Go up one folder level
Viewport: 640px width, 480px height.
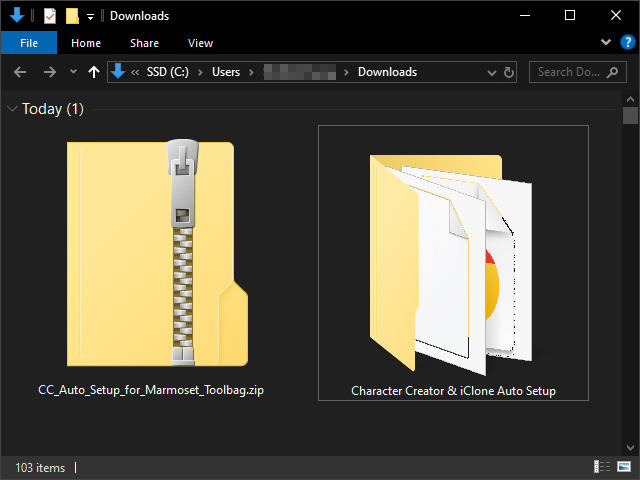click(94, 72)
